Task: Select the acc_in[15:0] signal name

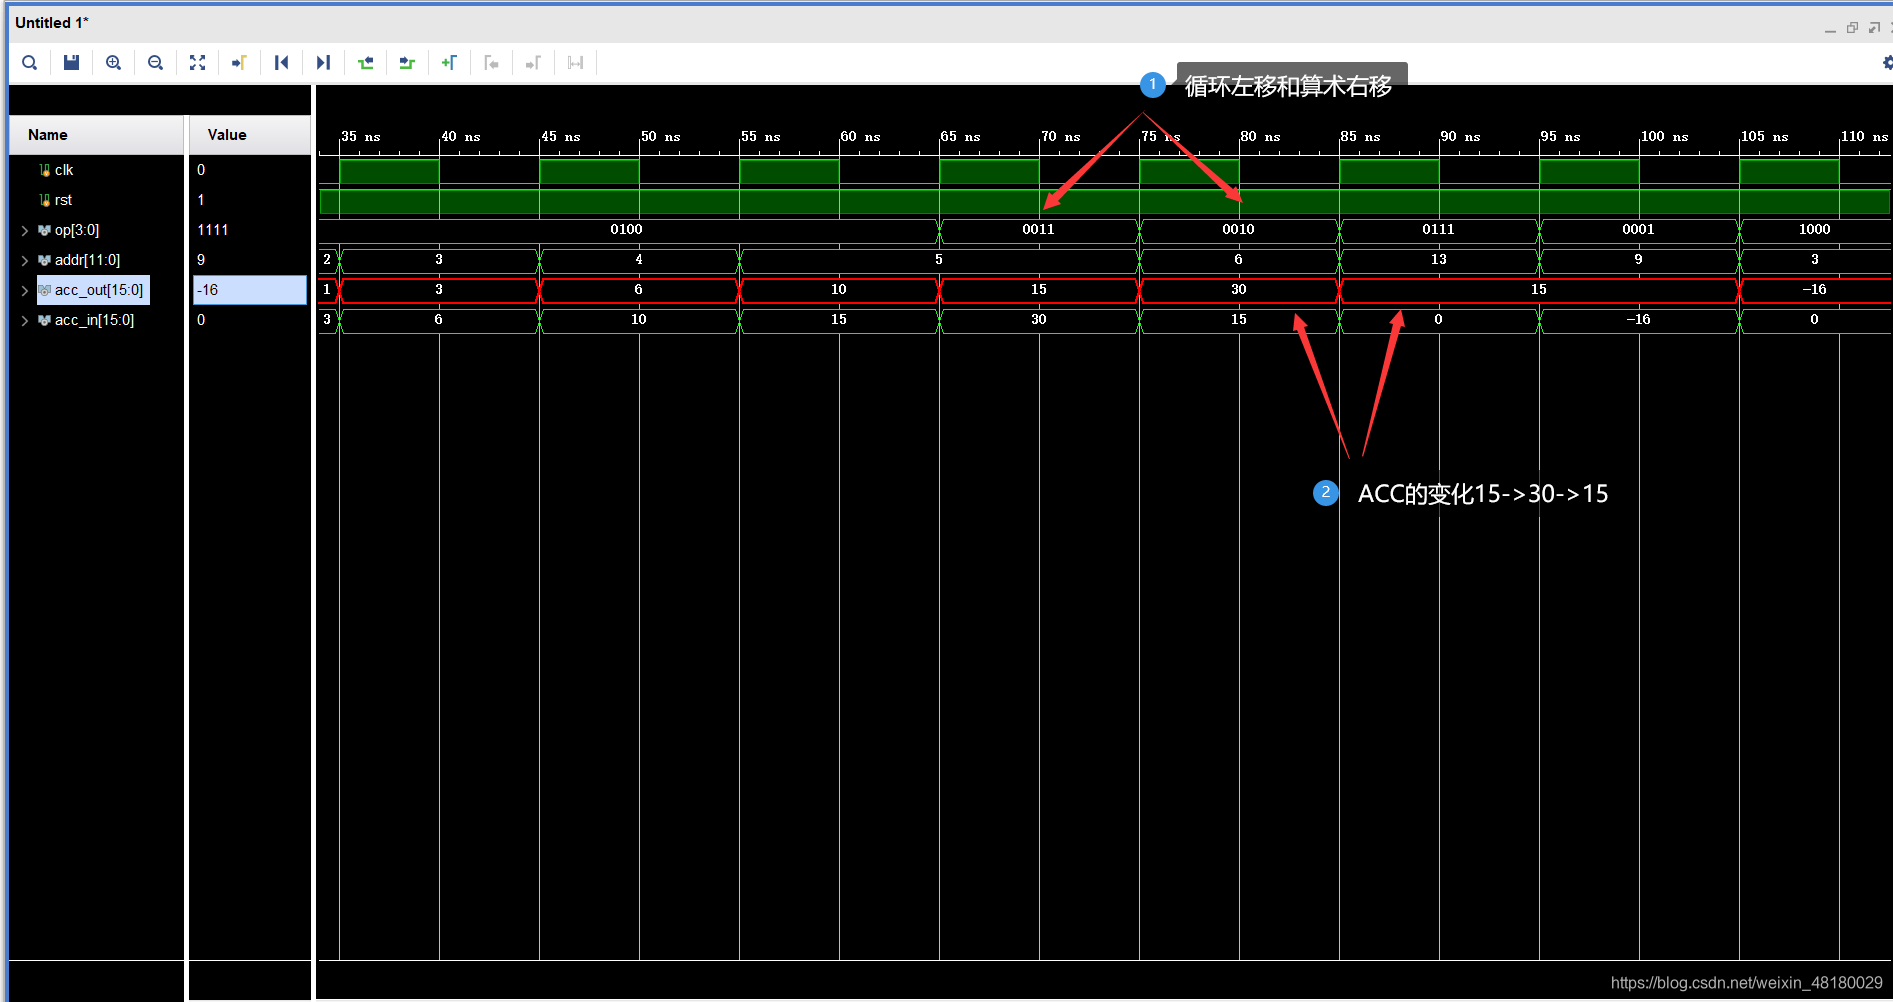Action: pyautogui.click(x=94, y=320)
